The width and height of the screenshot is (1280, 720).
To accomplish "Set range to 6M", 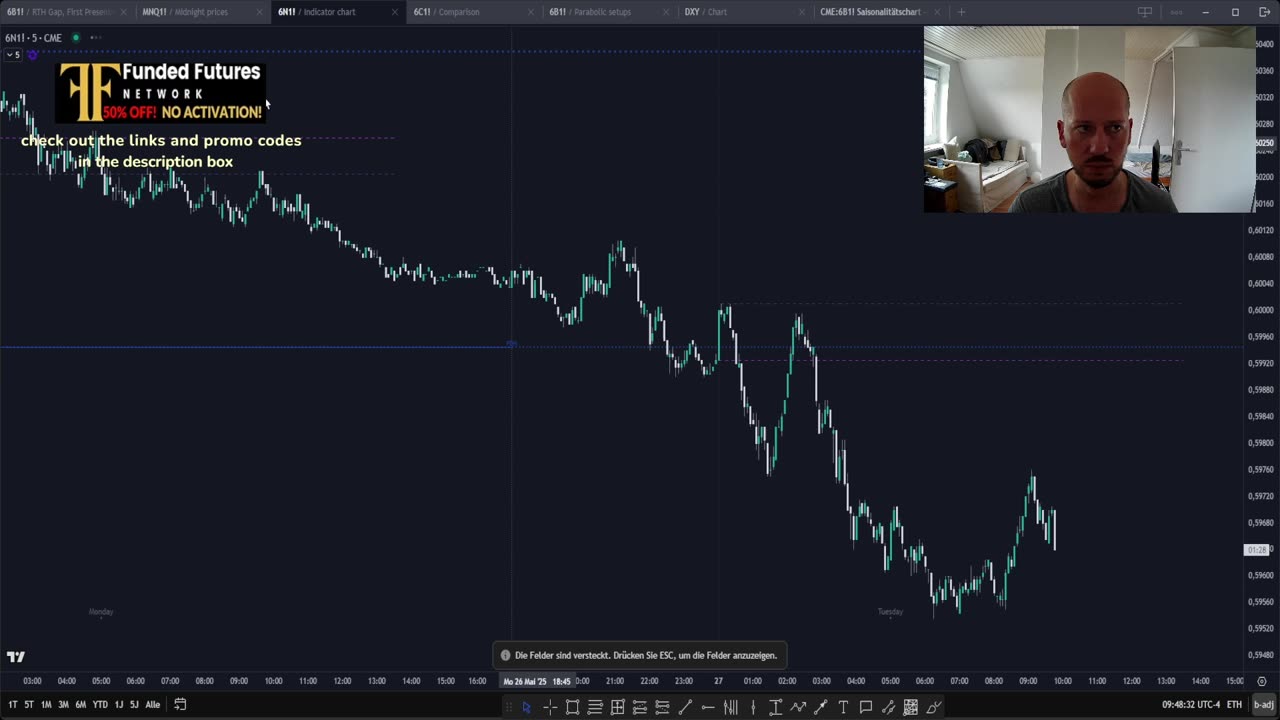I will [x=80, y=704].
